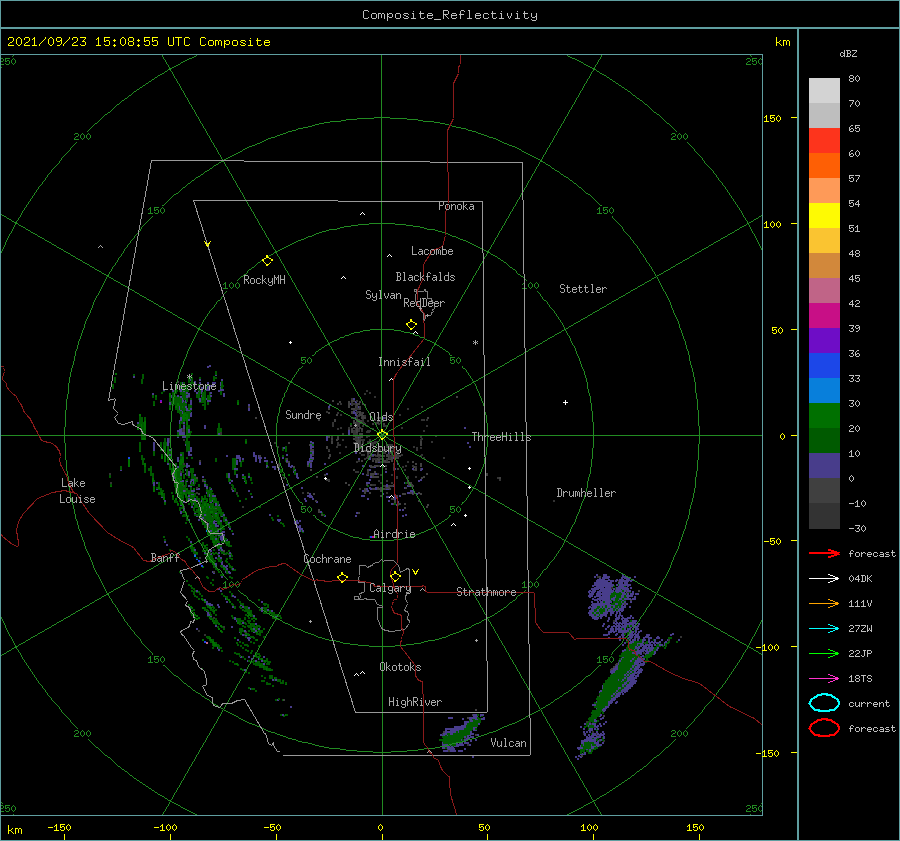Click the asterisk marker above Limestone
Screen dimensions: 900x841
click(x=189, y=377)
